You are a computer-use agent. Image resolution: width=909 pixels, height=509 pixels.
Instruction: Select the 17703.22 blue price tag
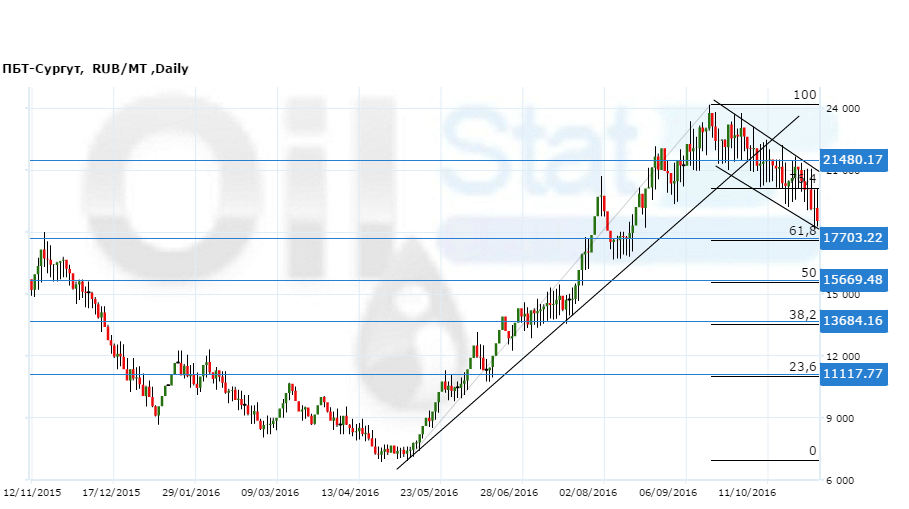(852, 238)
